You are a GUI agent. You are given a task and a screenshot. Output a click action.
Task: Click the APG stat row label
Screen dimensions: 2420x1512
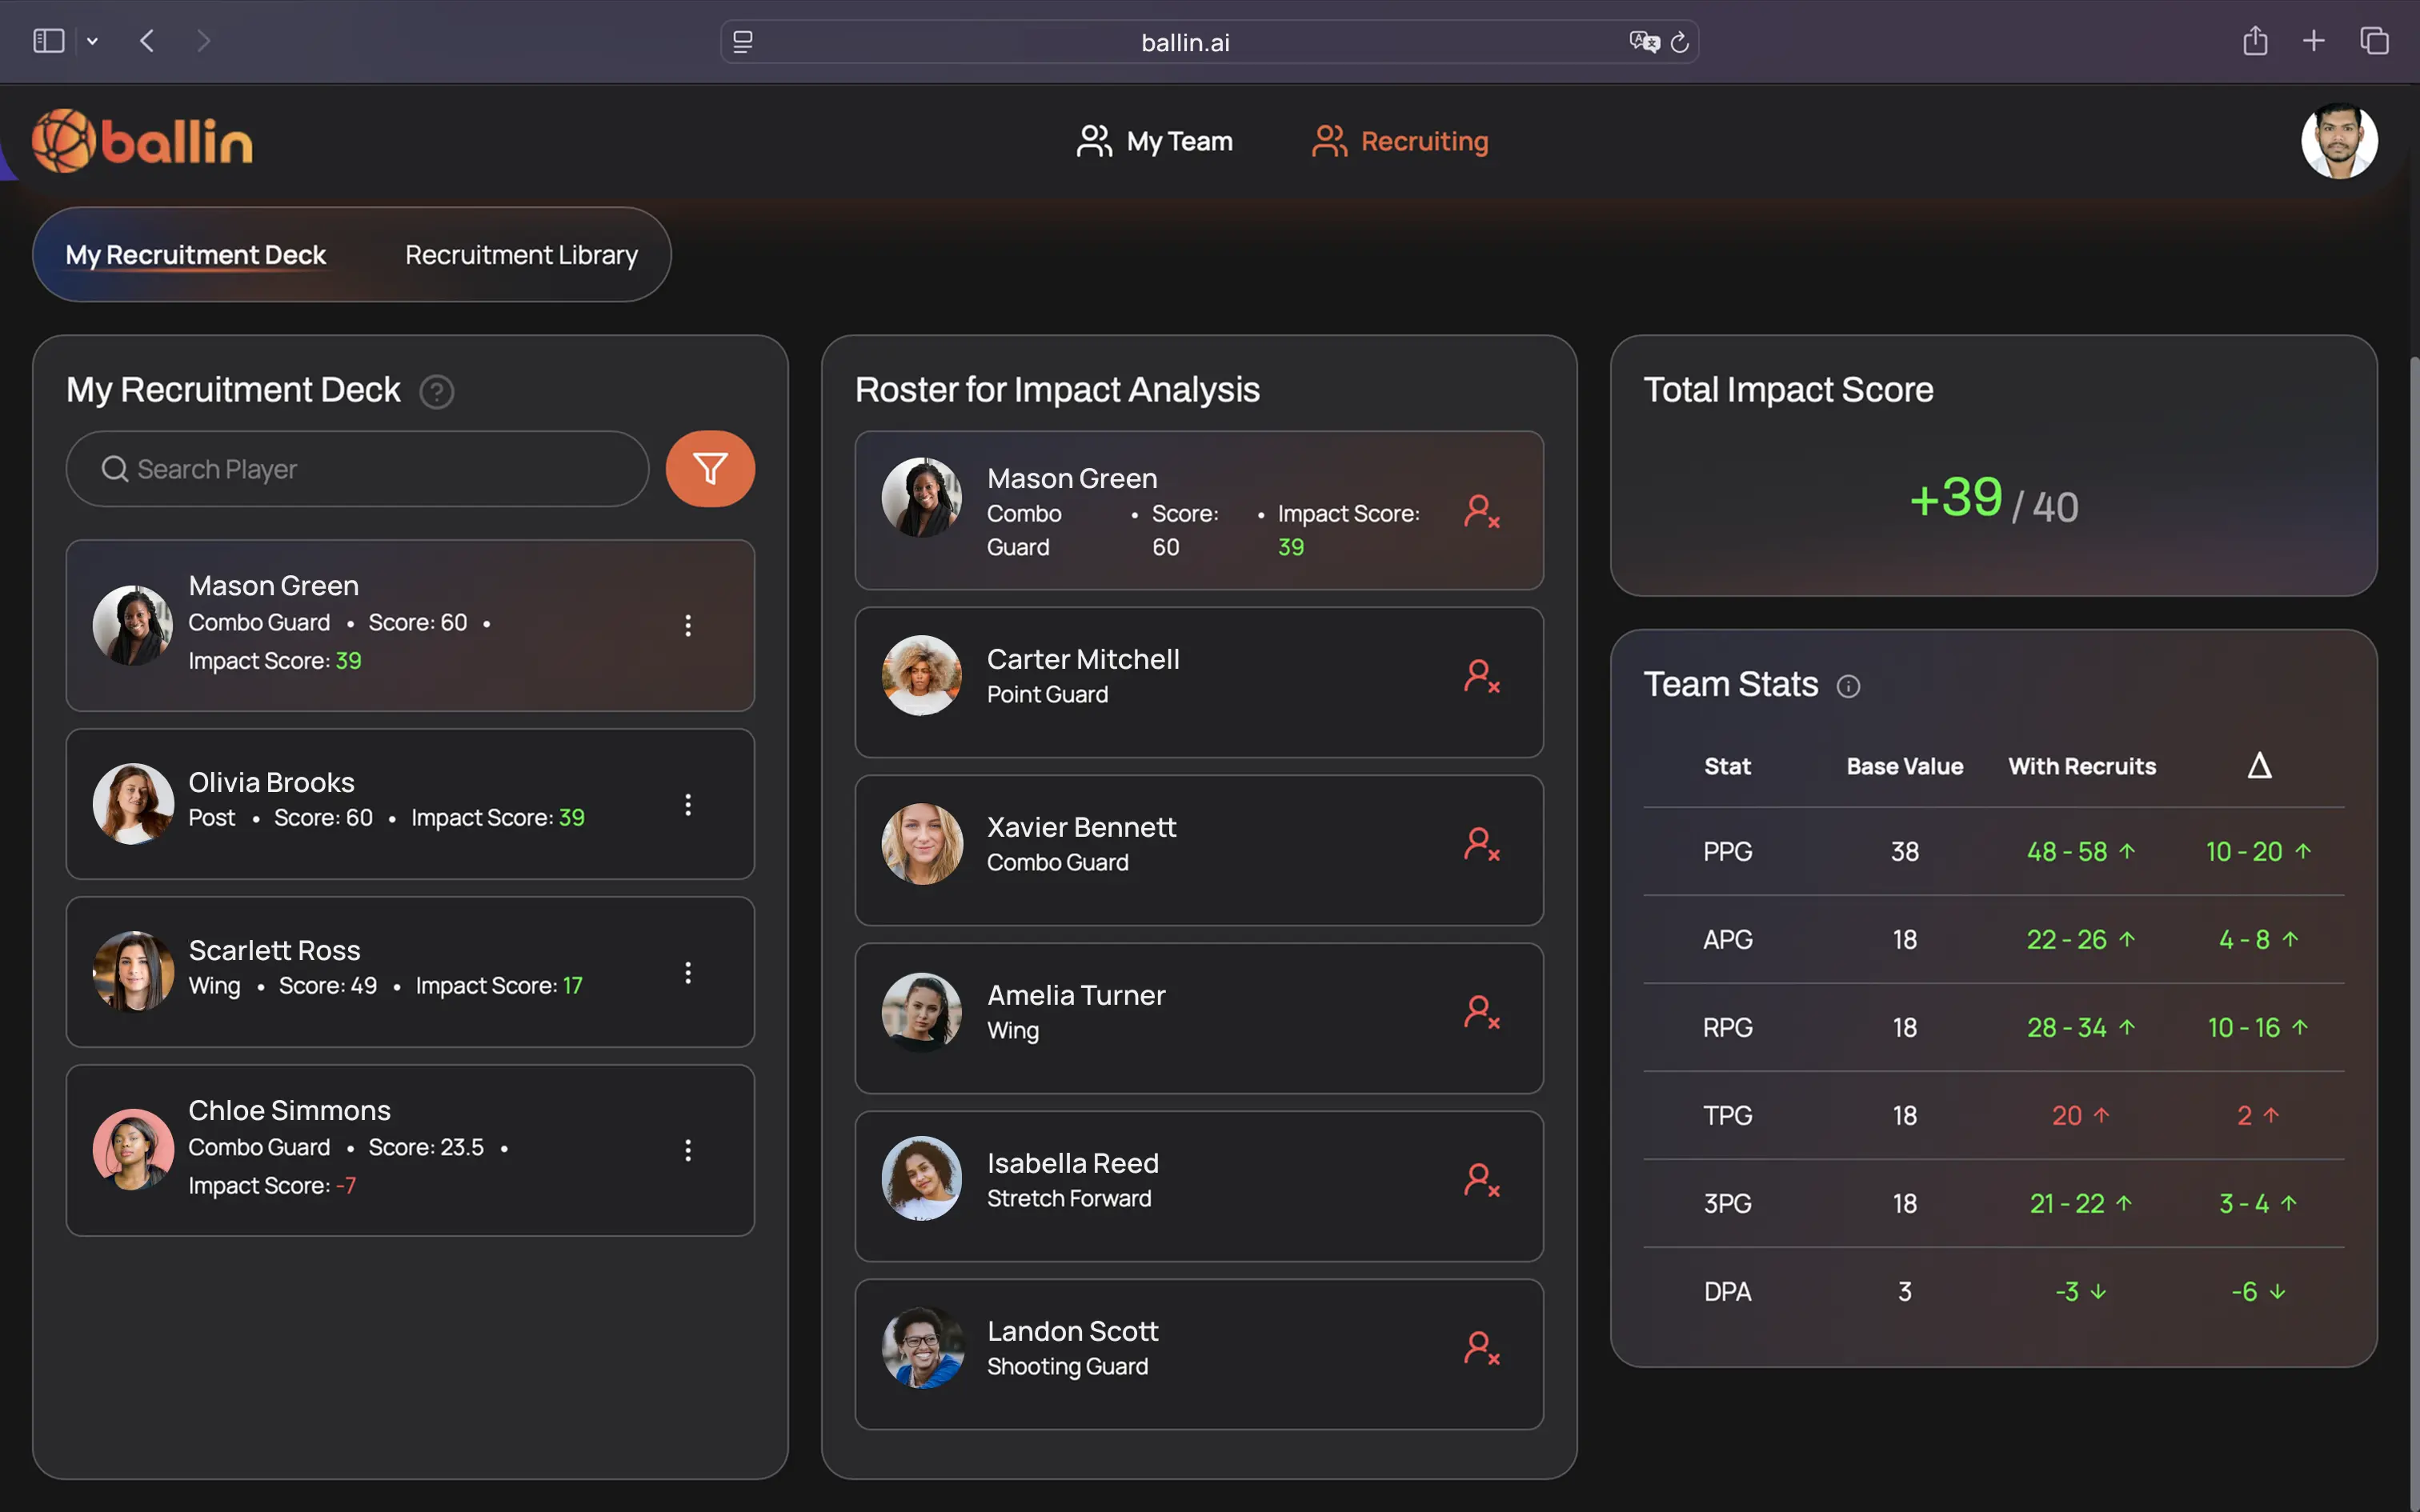pos(1727,940)
